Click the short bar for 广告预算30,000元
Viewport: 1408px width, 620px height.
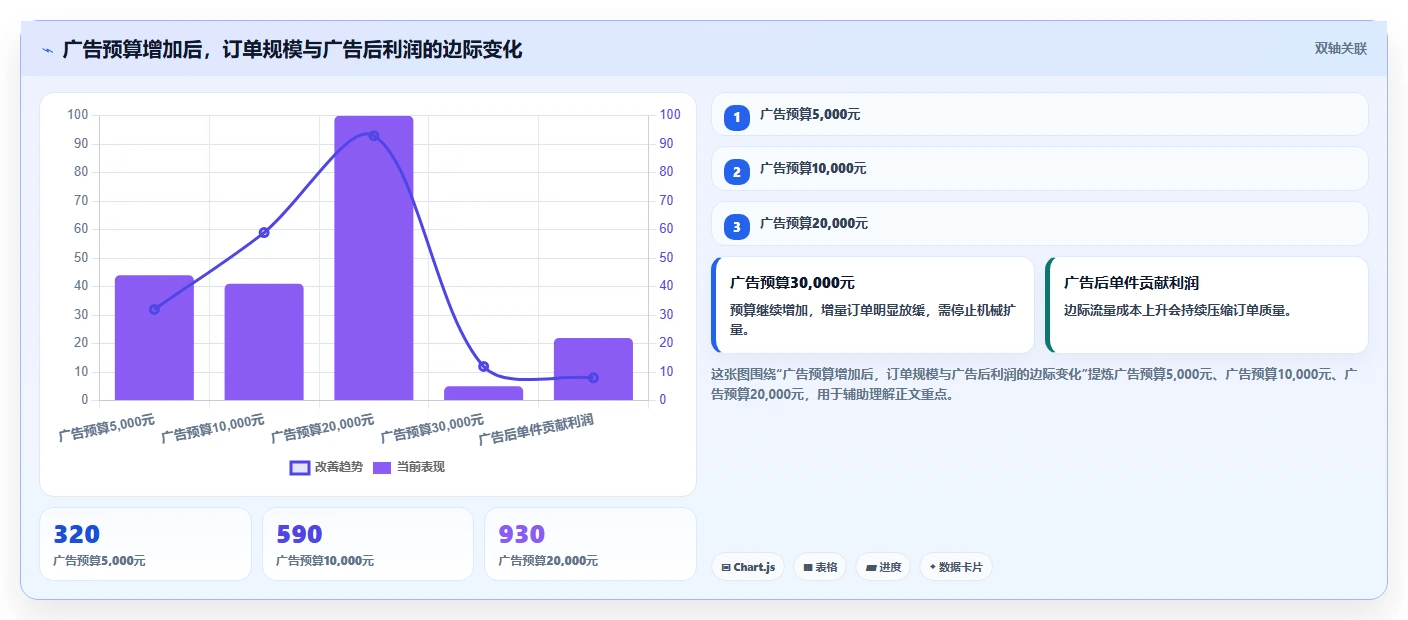tap(483, 393)
